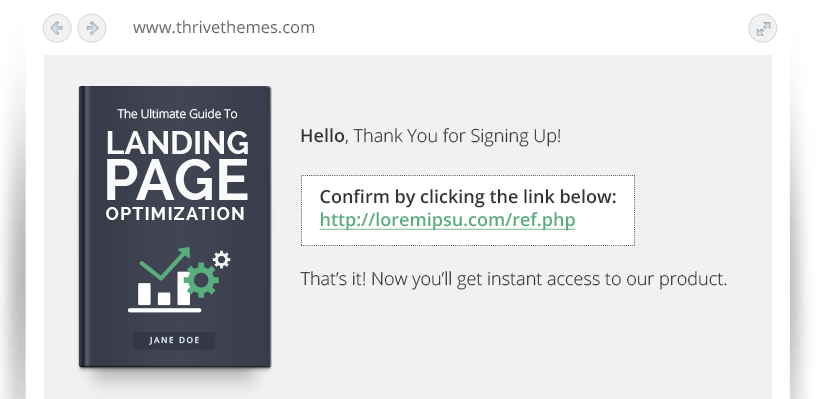The height and width of the screenshot is (399, 820).
Task: Click the dotted confirmation box
Action: click(x=468, y=210)
